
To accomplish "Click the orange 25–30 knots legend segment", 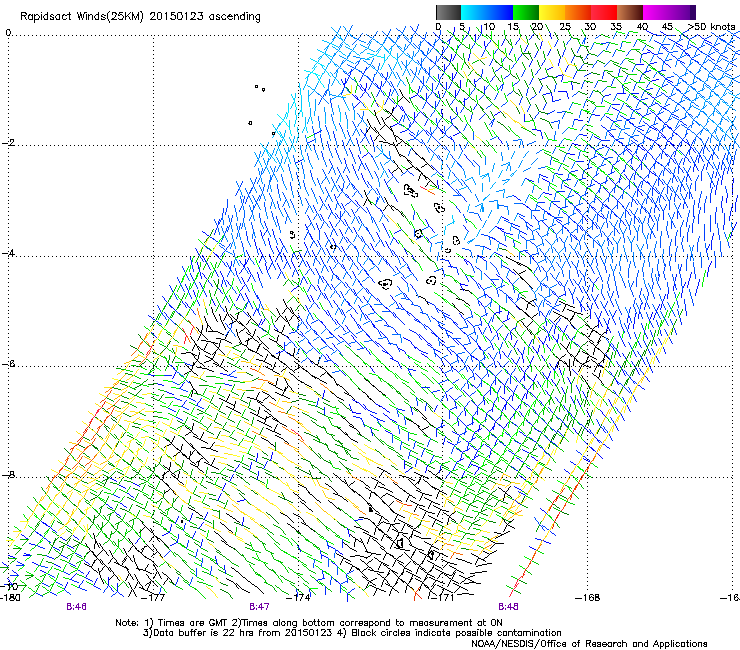I will (x=578, y=12).
